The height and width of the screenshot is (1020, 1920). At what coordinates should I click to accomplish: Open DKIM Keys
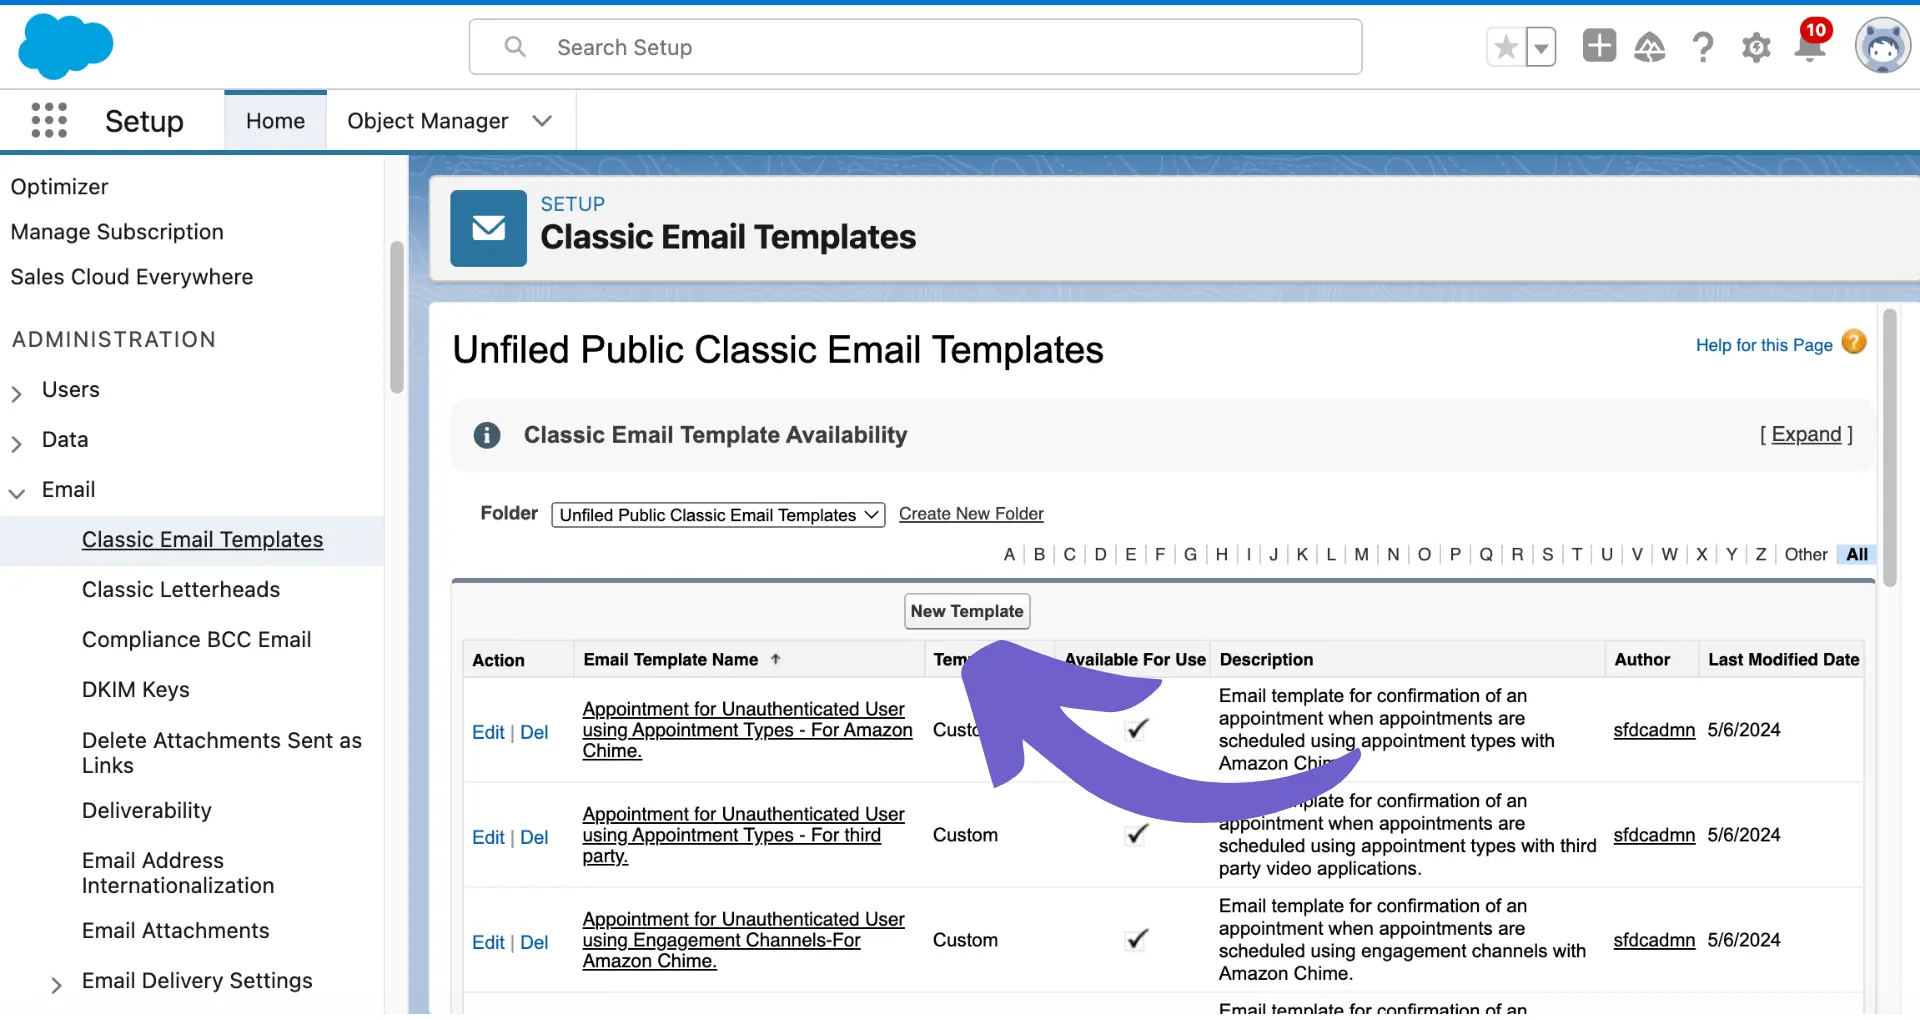[x=135, y=690]
